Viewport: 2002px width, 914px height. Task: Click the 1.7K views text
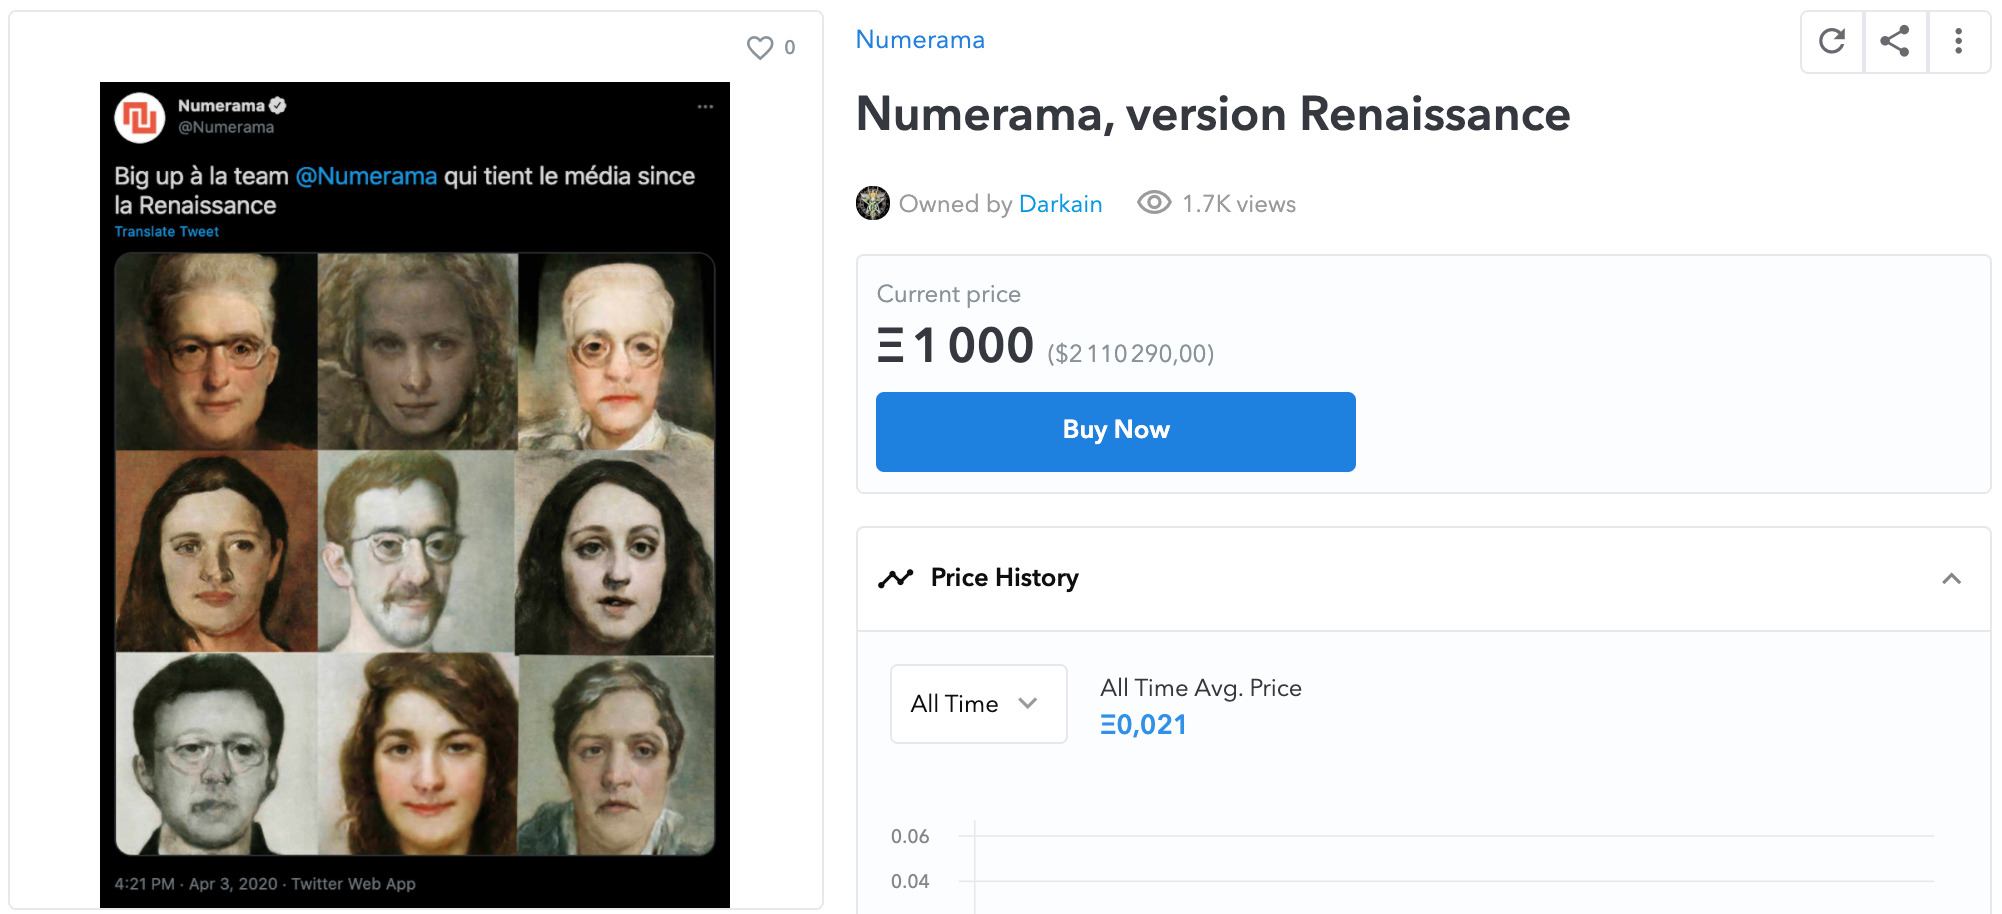(1239, 204)
